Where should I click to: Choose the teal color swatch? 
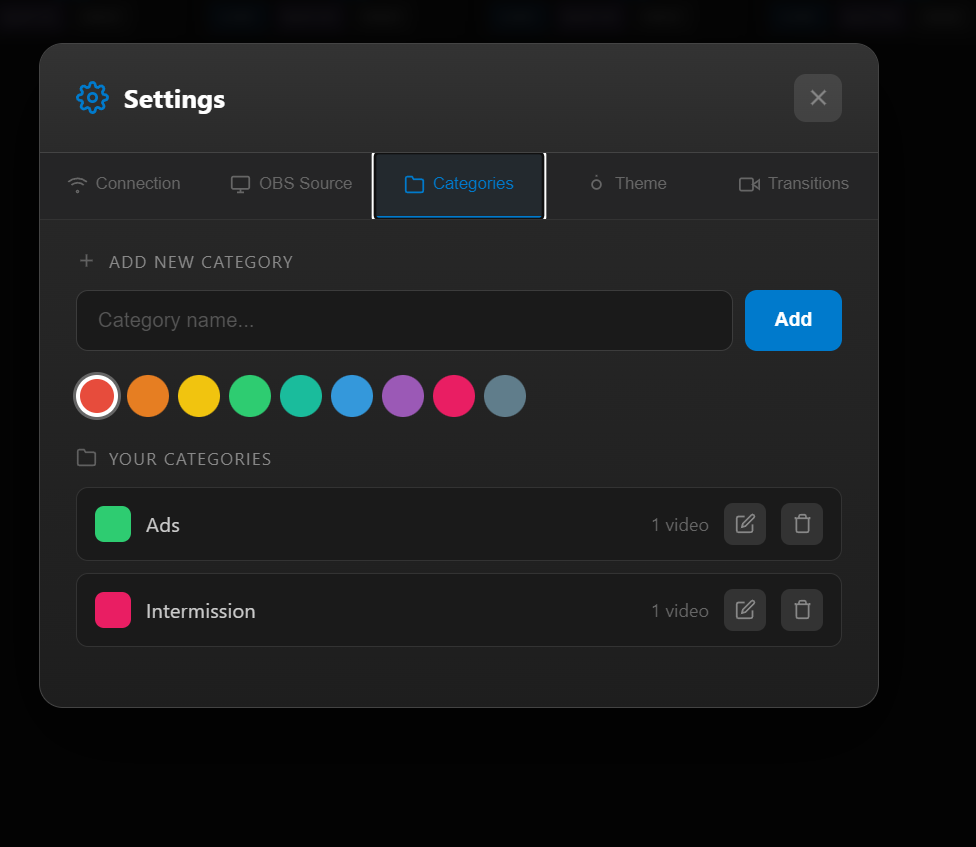301,396
